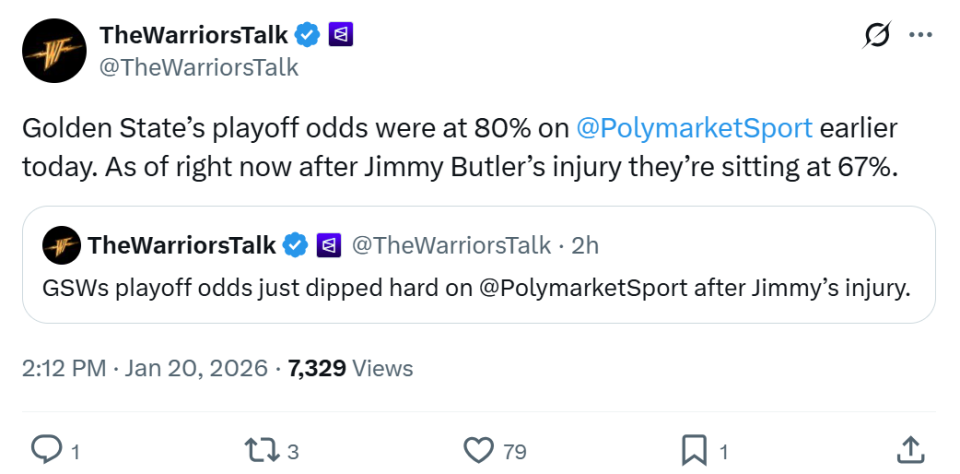
Task: Open the share tweet icon
Action: (909, 450)
